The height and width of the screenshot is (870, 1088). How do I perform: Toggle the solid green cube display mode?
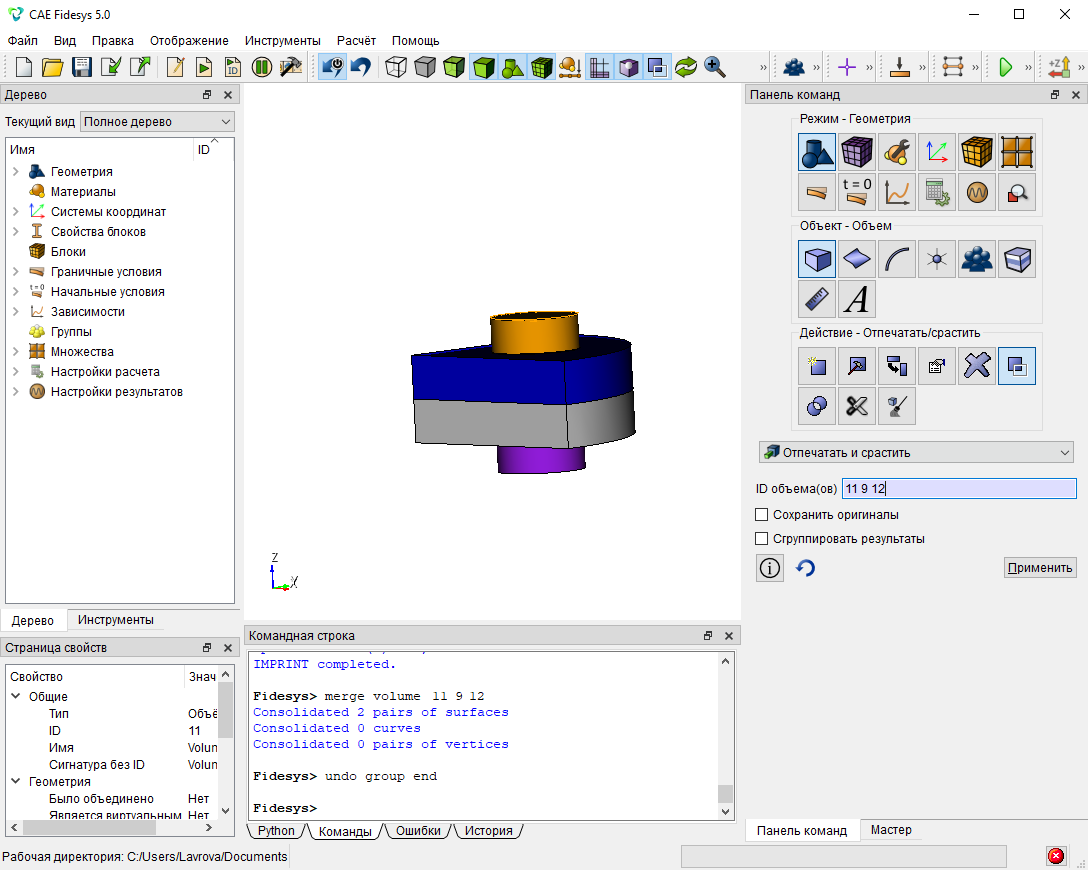click(483, 67)
